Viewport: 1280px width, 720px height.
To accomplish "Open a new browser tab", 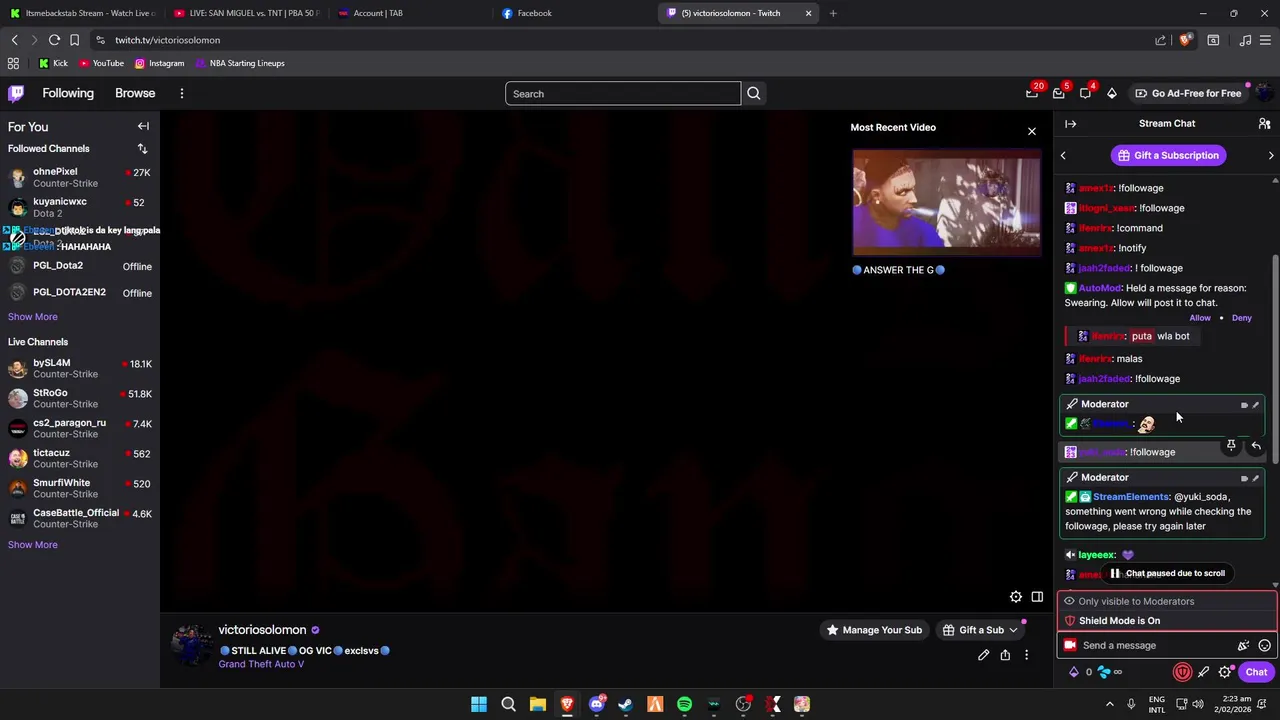I will [833, 13].
